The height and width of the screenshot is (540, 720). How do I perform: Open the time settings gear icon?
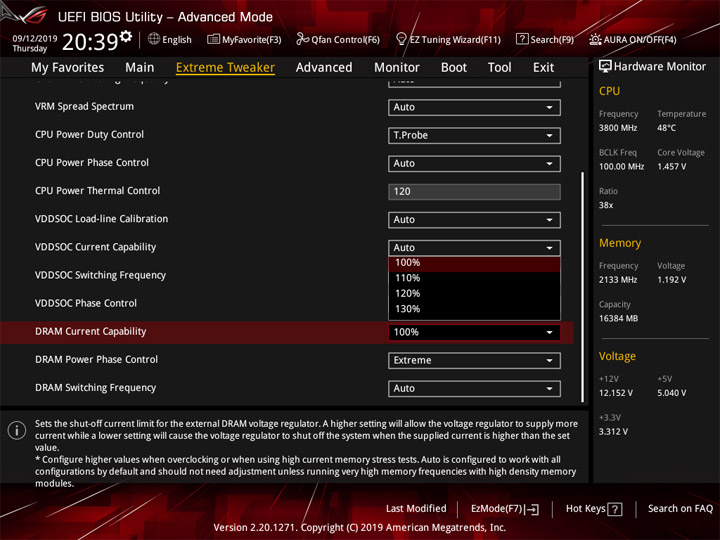126,36
